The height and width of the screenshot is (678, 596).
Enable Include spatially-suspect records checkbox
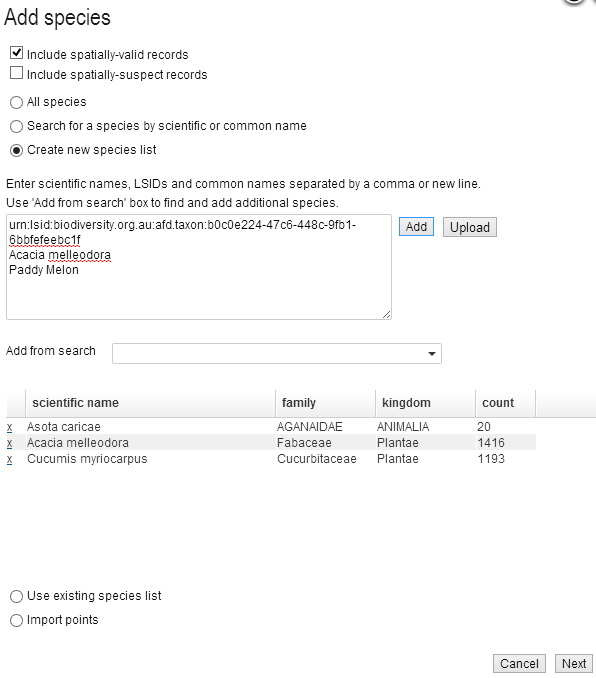16,73
